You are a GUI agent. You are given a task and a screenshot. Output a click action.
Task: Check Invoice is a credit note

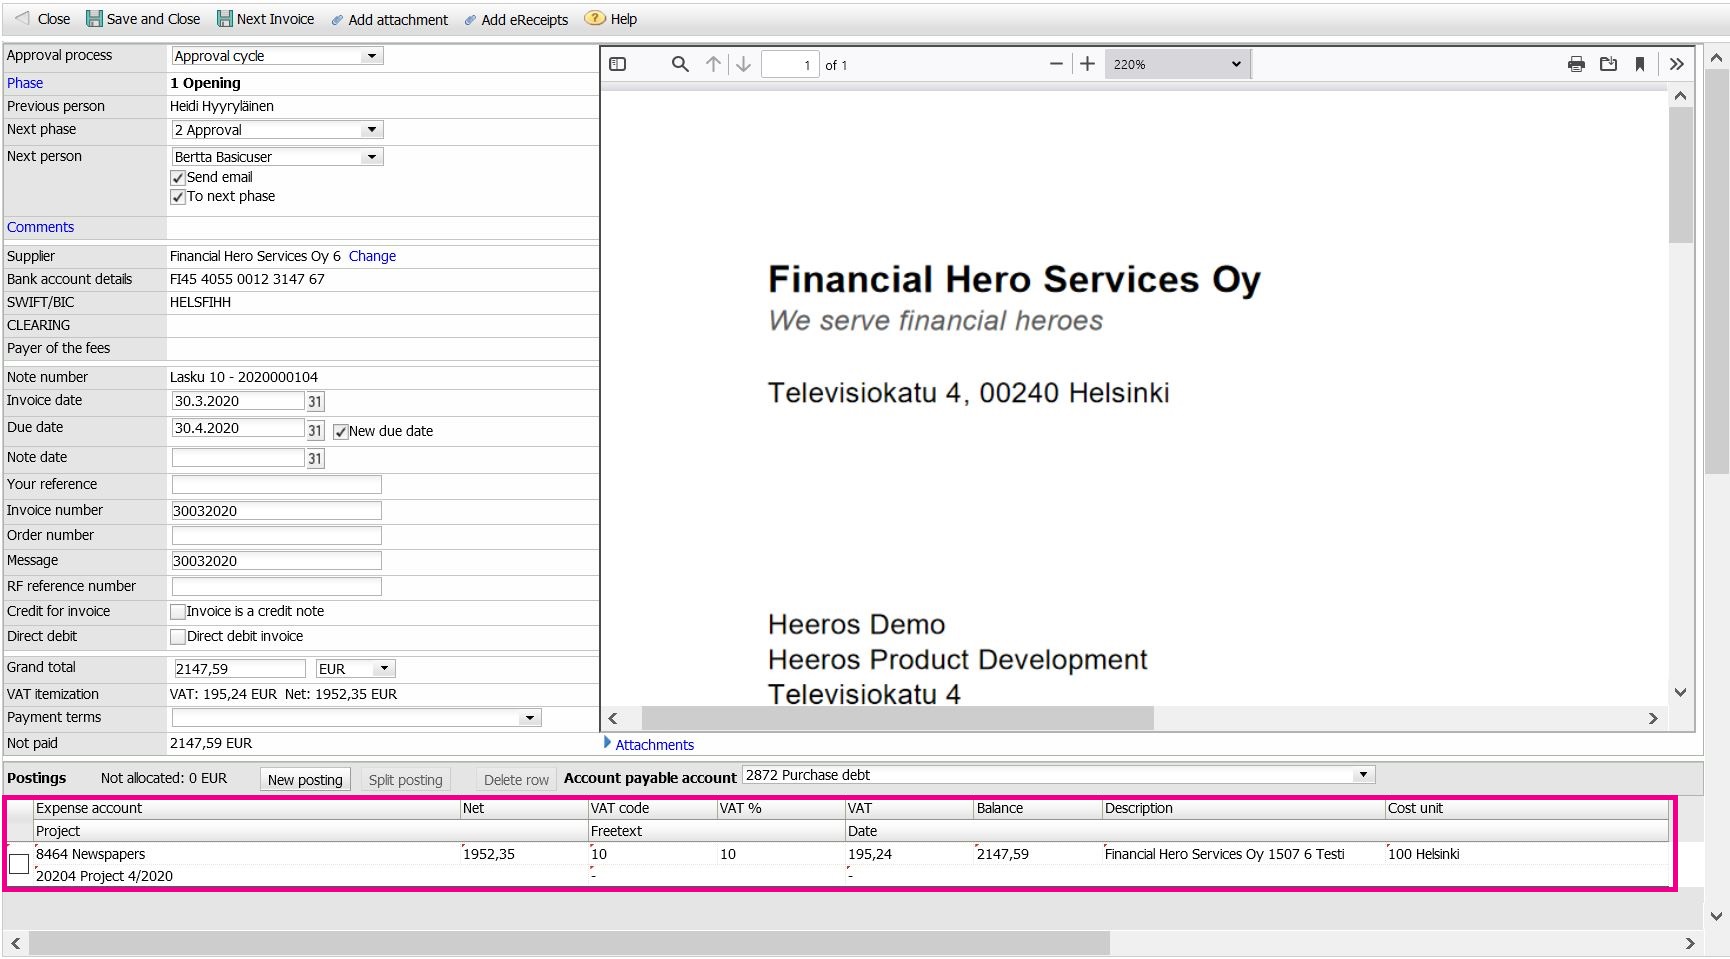[x=178, y=612]
